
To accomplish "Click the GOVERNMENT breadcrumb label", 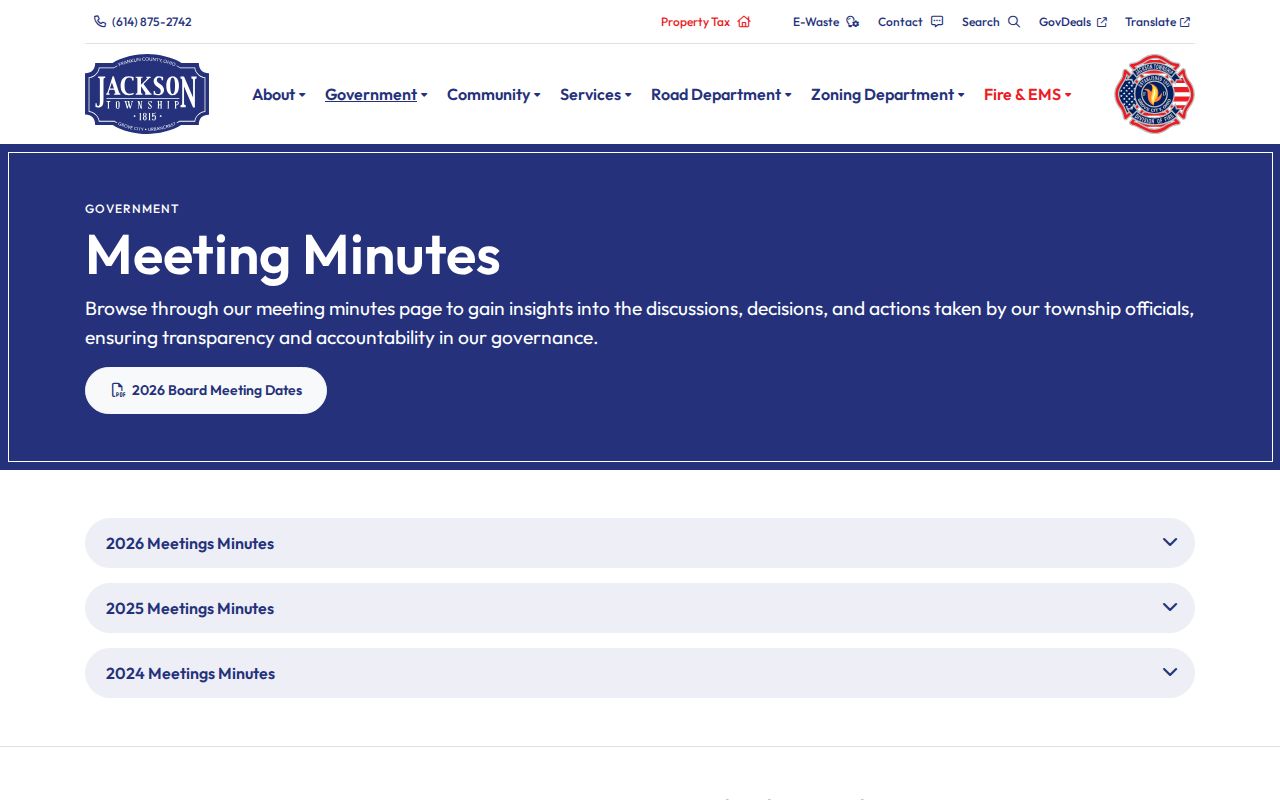I will [132, 209].
